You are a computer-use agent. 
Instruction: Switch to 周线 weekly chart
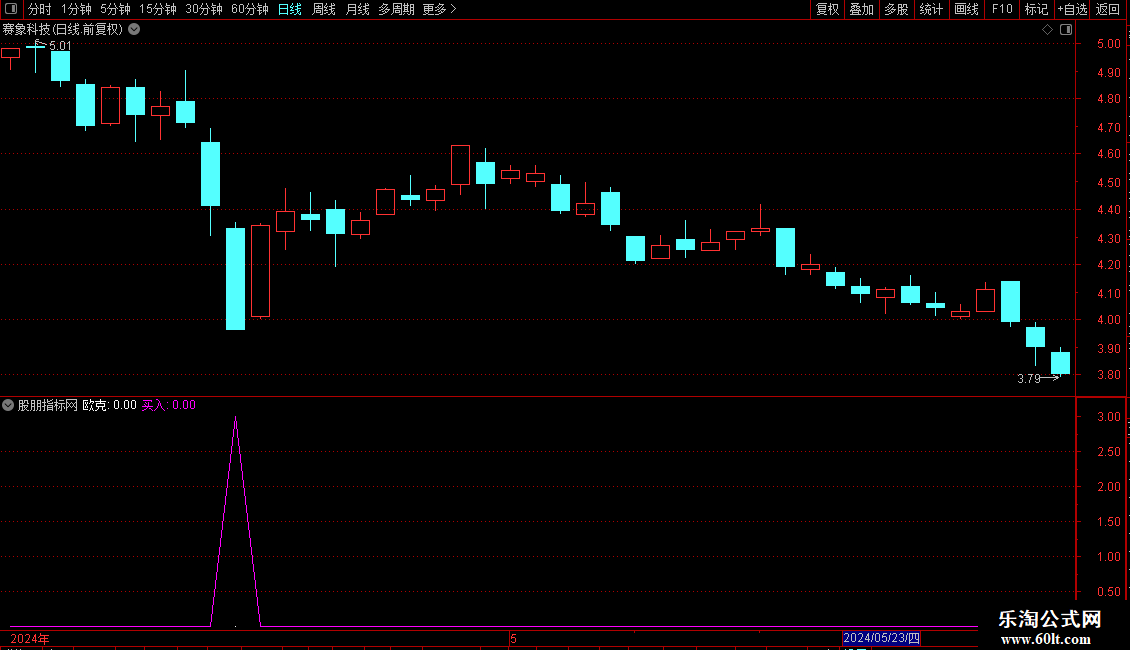[x=324, y=9]
